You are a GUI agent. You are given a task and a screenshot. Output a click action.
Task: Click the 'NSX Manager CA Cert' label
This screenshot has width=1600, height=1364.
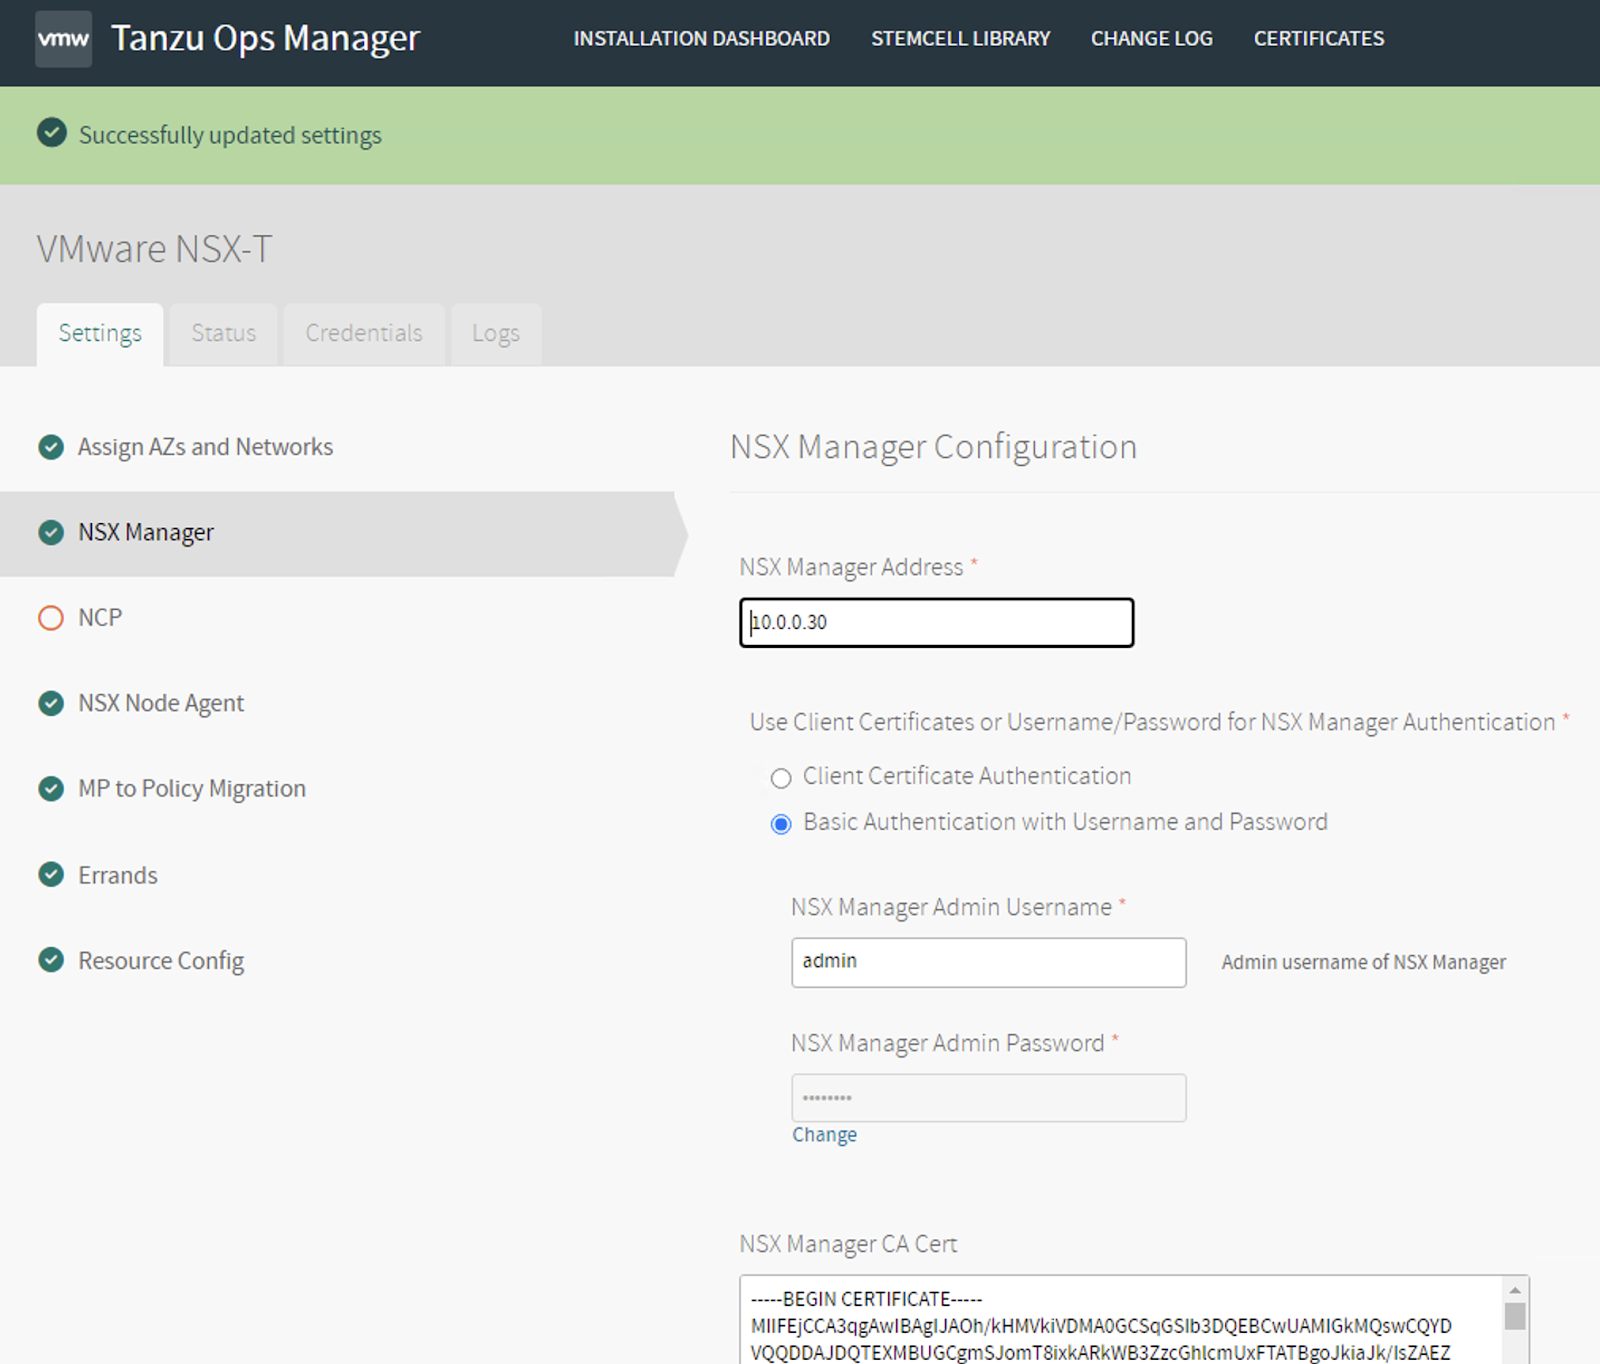848,1244
